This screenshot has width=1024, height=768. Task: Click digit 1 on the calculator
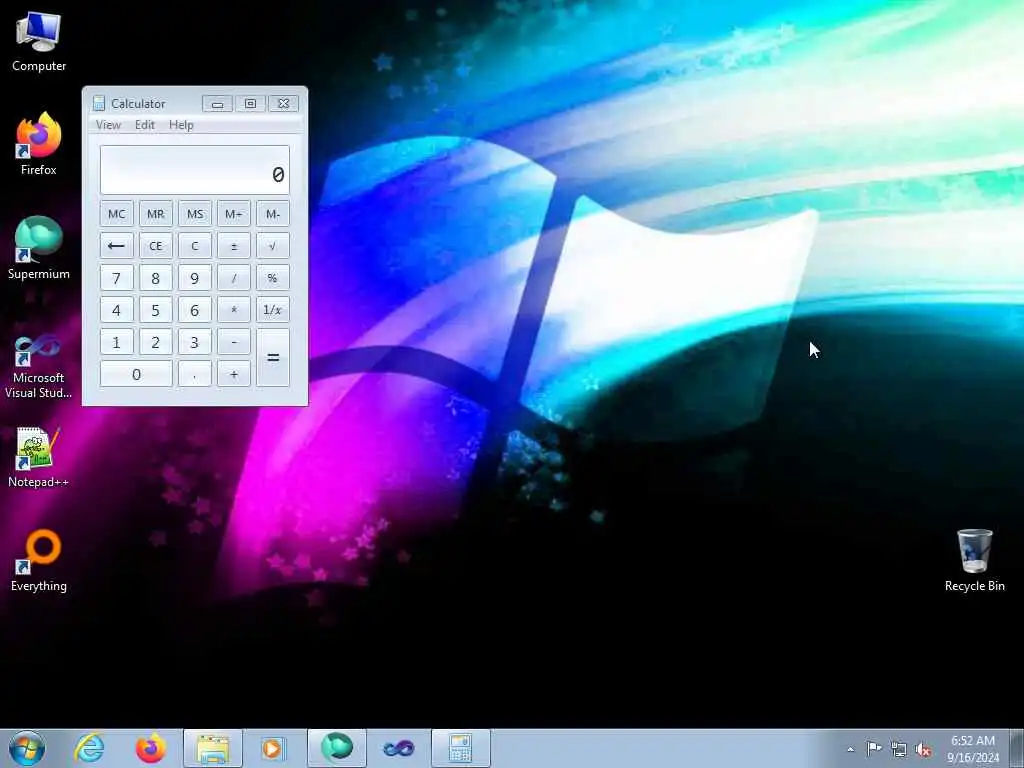click(117, 342)
